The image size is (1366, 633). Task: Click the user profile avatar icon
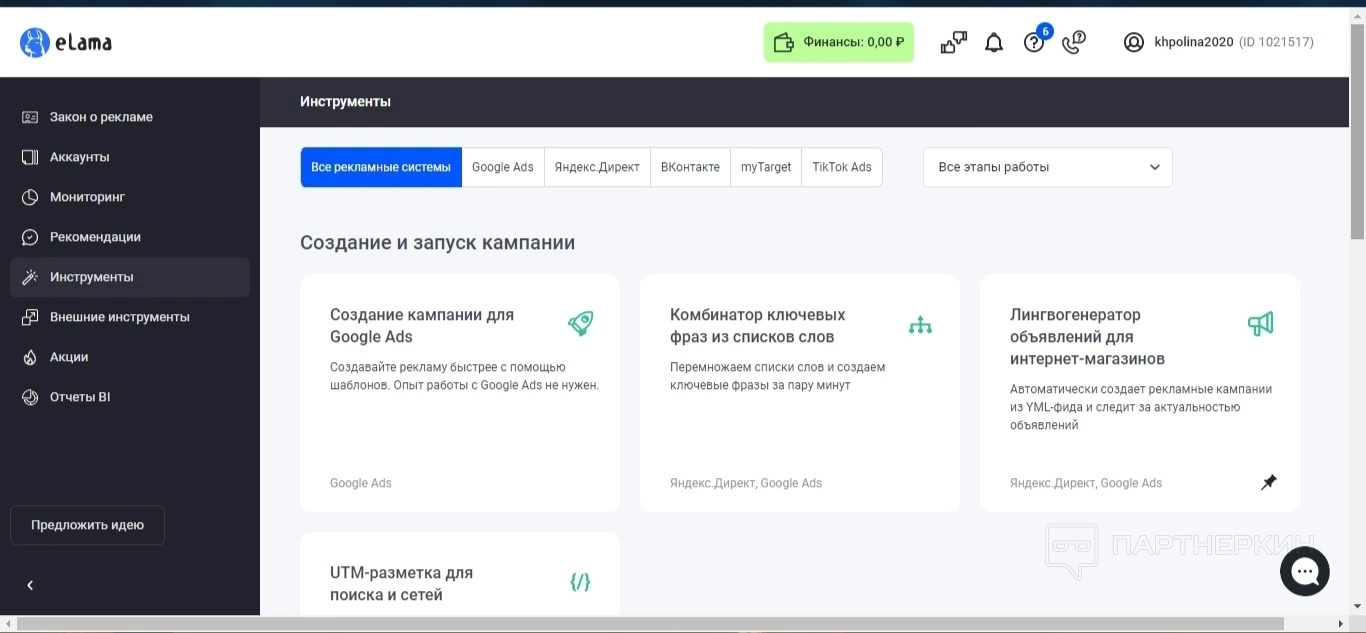click(x=1133, y=42)
